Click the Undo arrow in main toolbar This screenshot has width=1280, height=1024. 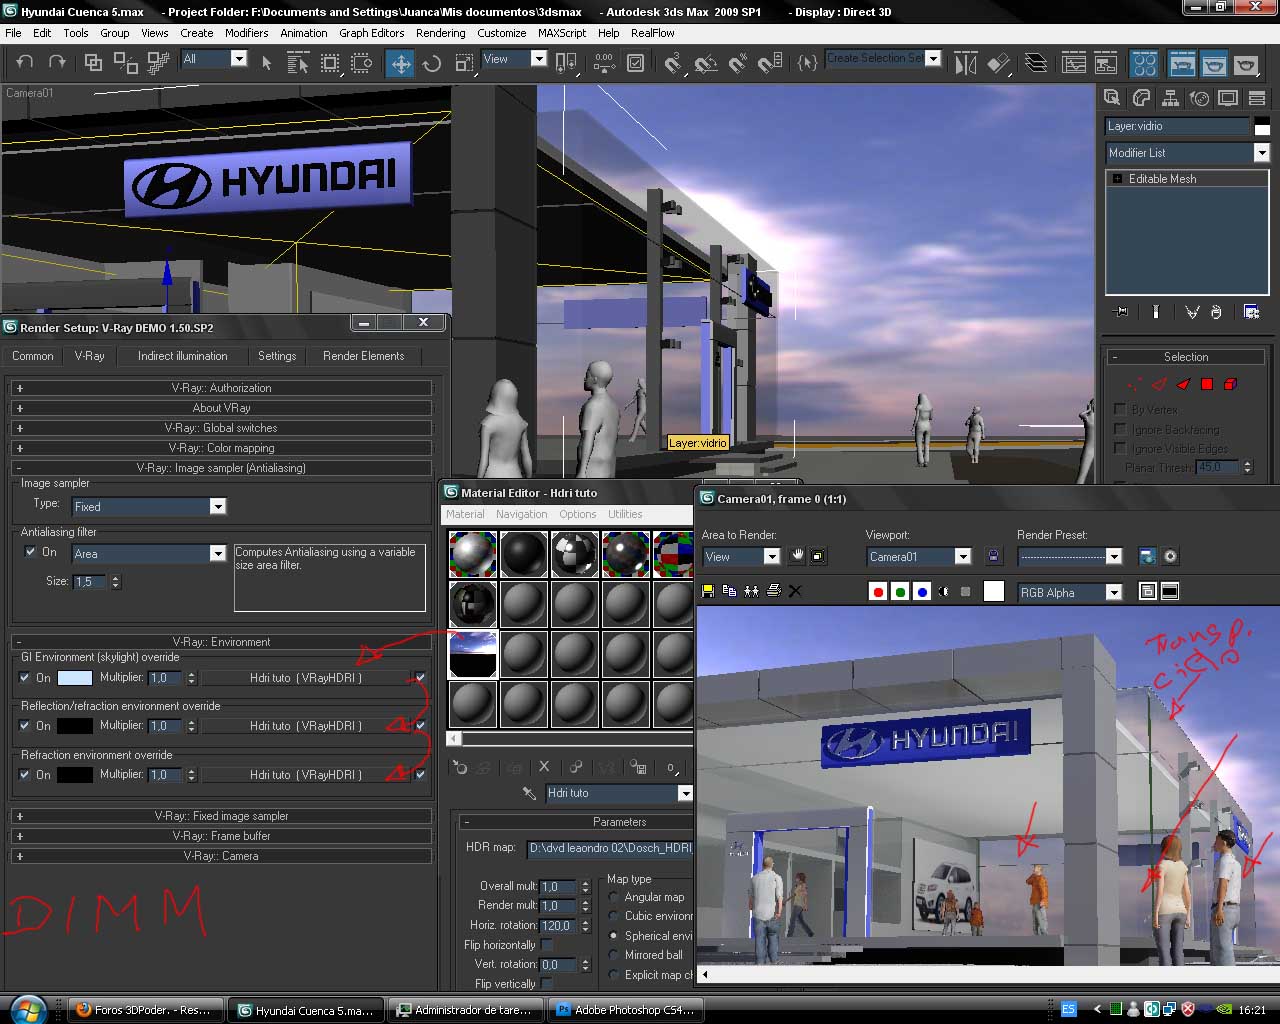click(x=25, y=62)
